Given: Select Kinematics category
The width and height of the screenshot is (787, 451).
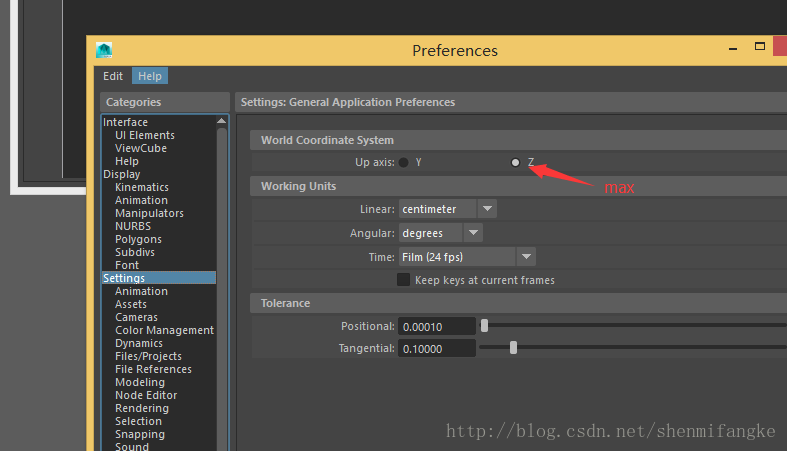Looking at the screenshot, I should click(142, 187).
